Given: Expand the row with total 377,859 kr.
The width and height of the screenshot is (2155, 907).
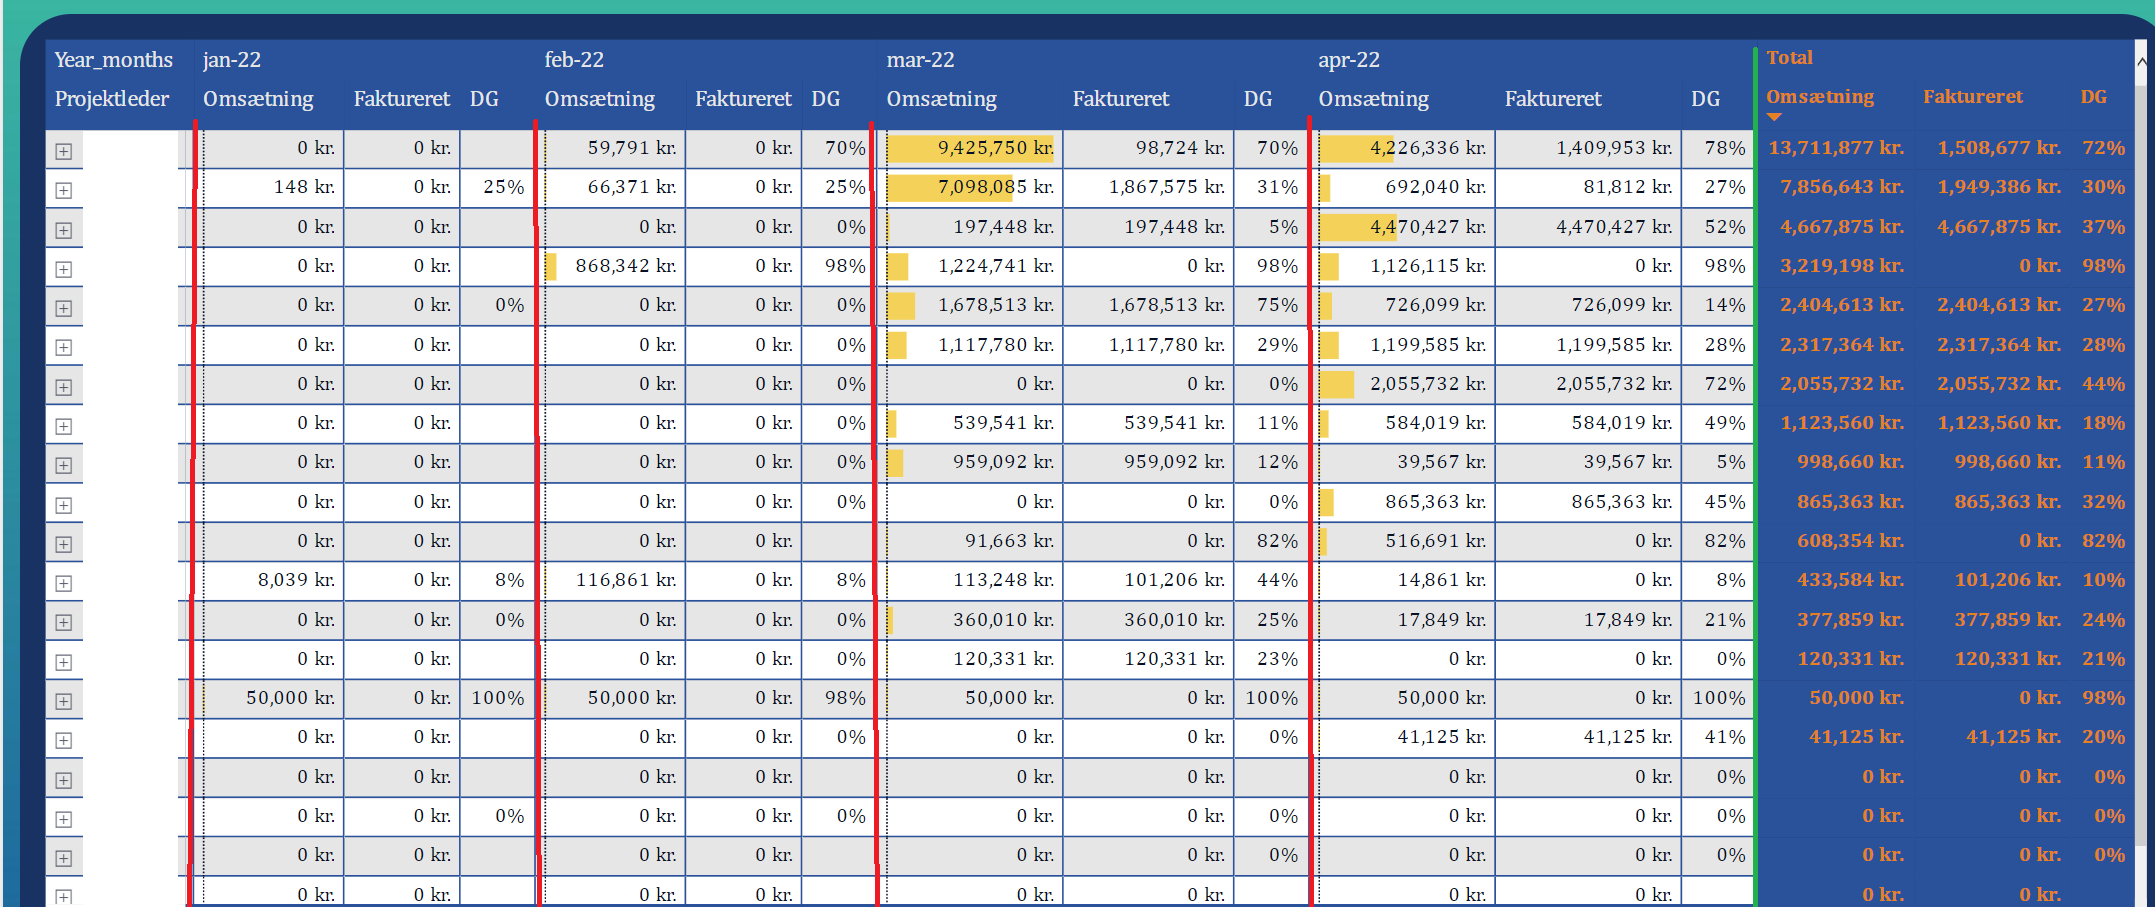Looking at the screenshot, I should pyautogui.click(x=64, y=623).
